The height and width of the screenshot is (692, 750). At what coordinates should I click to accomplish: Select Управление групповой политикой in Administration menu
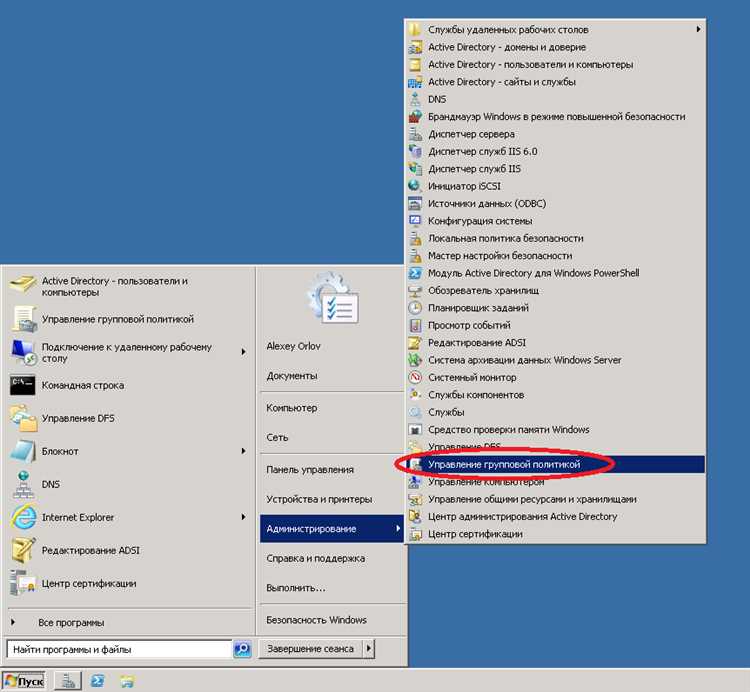555,464
